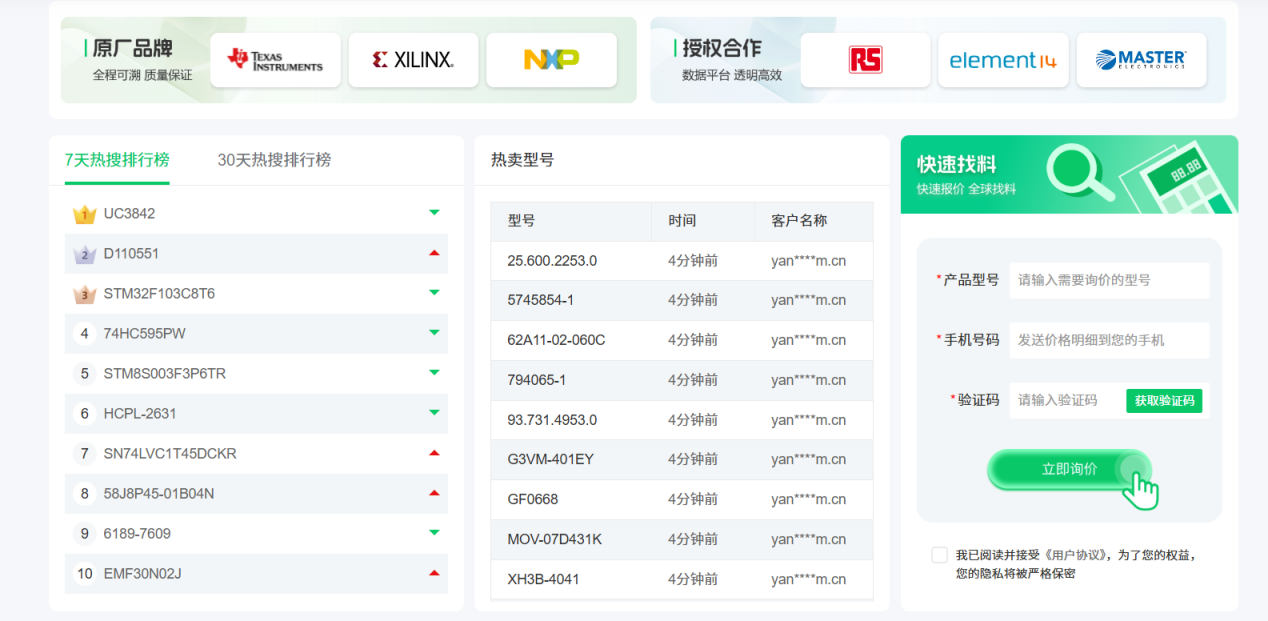The width and height of the screenshot is (1268, 621).
Task: Click into the 手机号码 input field
Action: [1108, 340]
